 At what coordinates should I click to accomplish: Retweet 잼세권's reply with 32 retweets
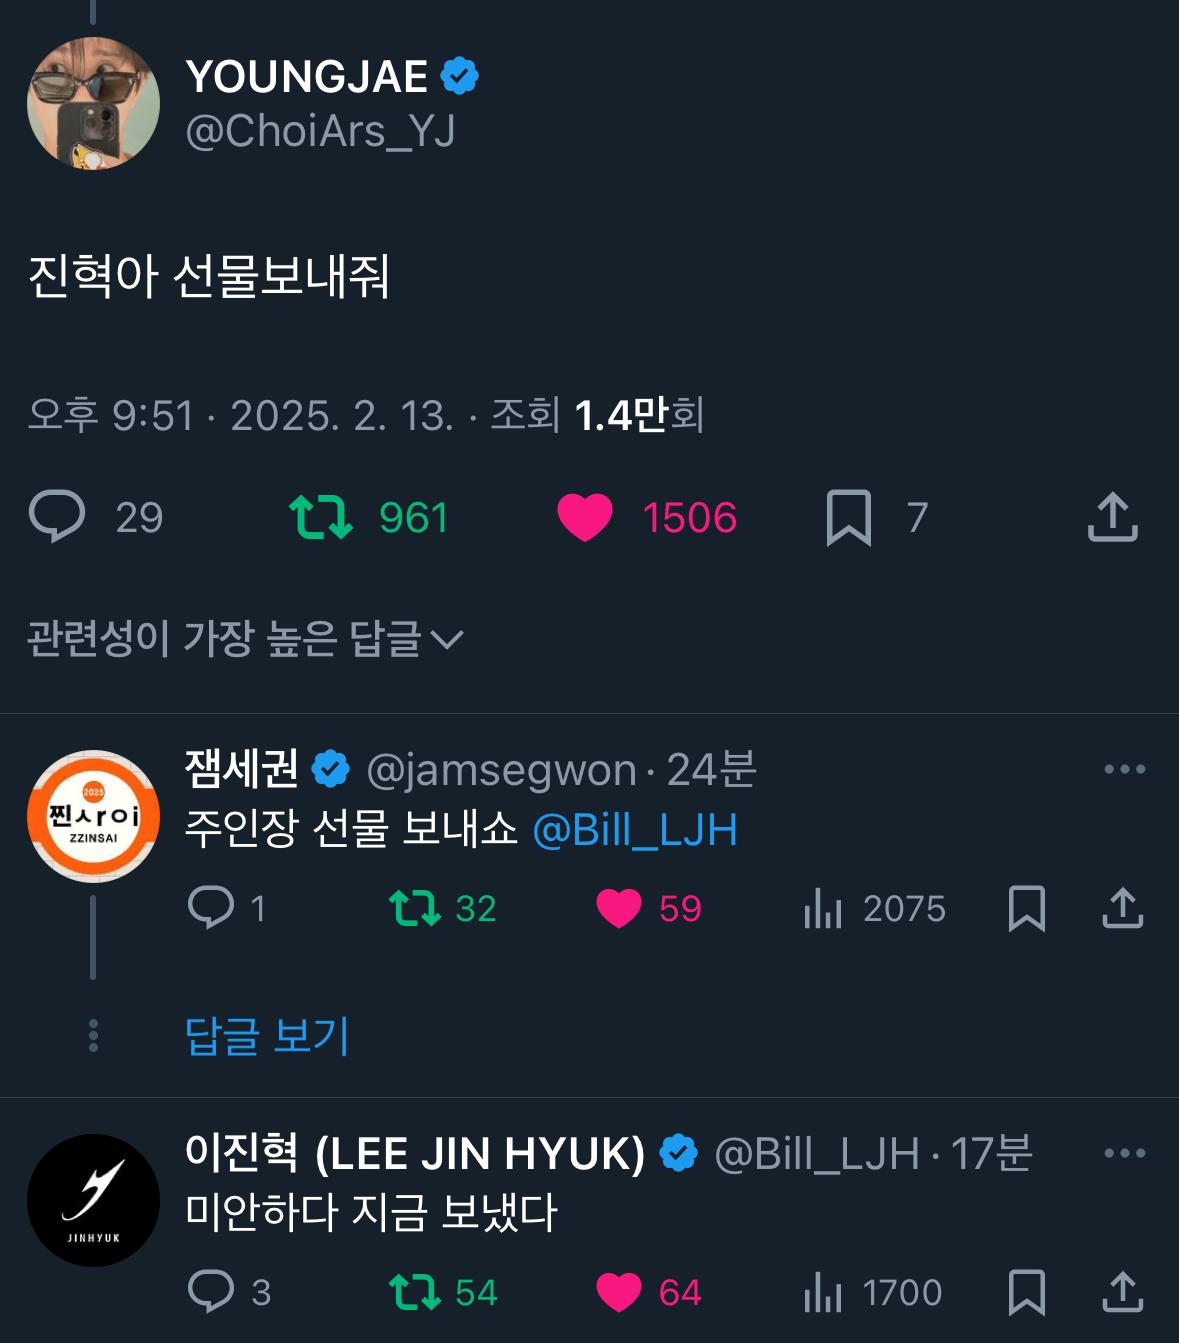415,908
